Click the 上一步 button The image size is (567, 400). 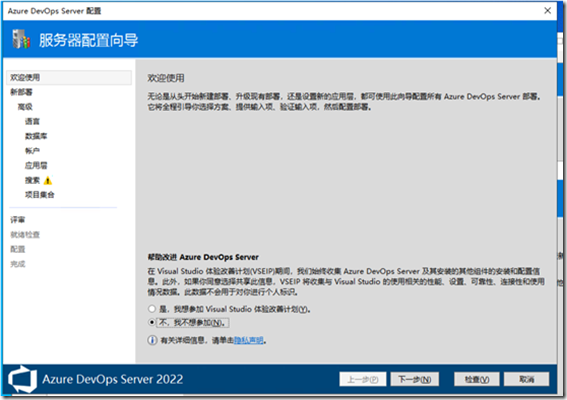pyautogui.click(x=363, y=379)
